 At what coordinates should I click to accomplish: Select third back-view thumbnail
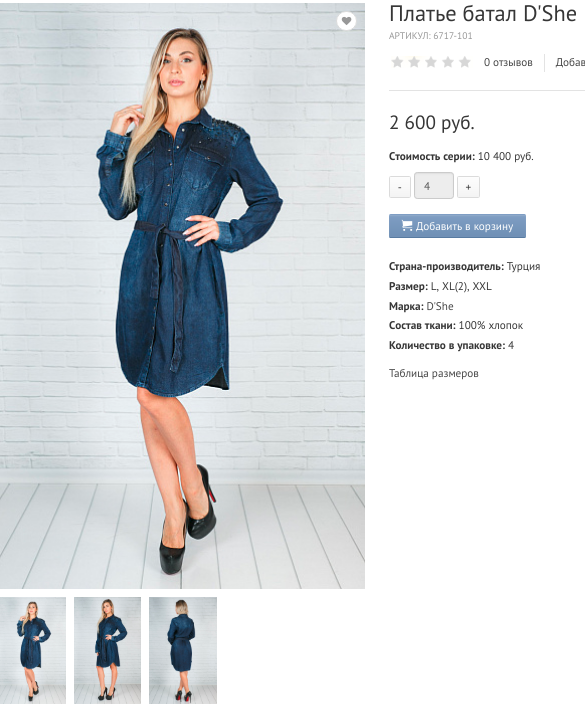click(x=183, y=650)
